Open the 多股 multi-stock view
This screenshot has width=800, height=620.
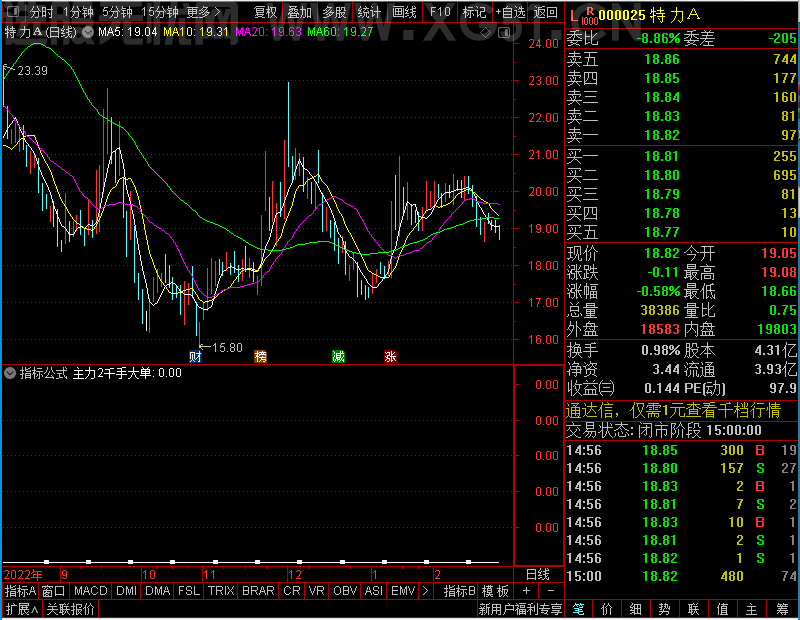334,12
